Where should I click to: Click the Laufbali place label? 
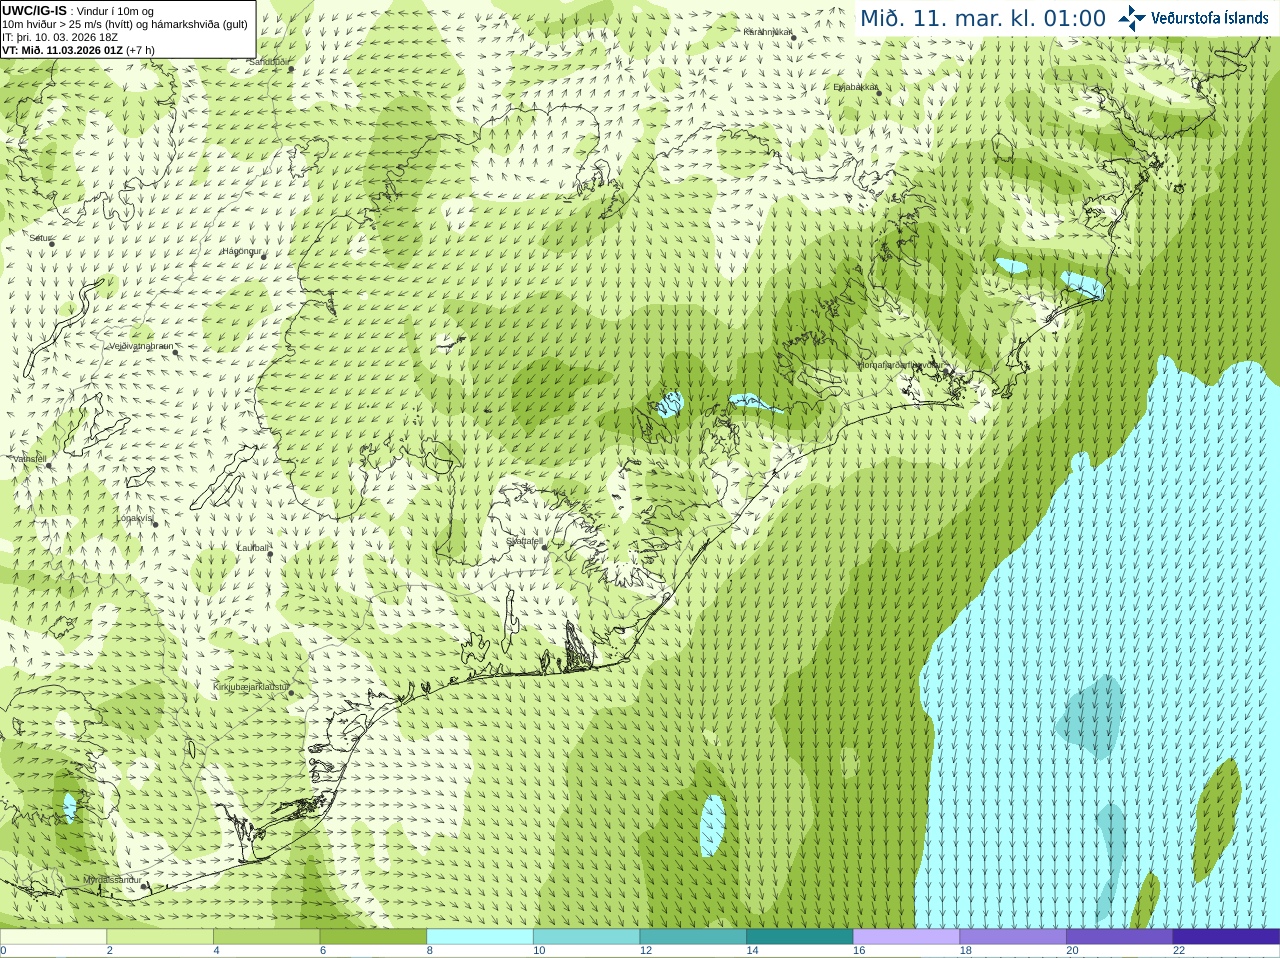click(x=251, y=548)
